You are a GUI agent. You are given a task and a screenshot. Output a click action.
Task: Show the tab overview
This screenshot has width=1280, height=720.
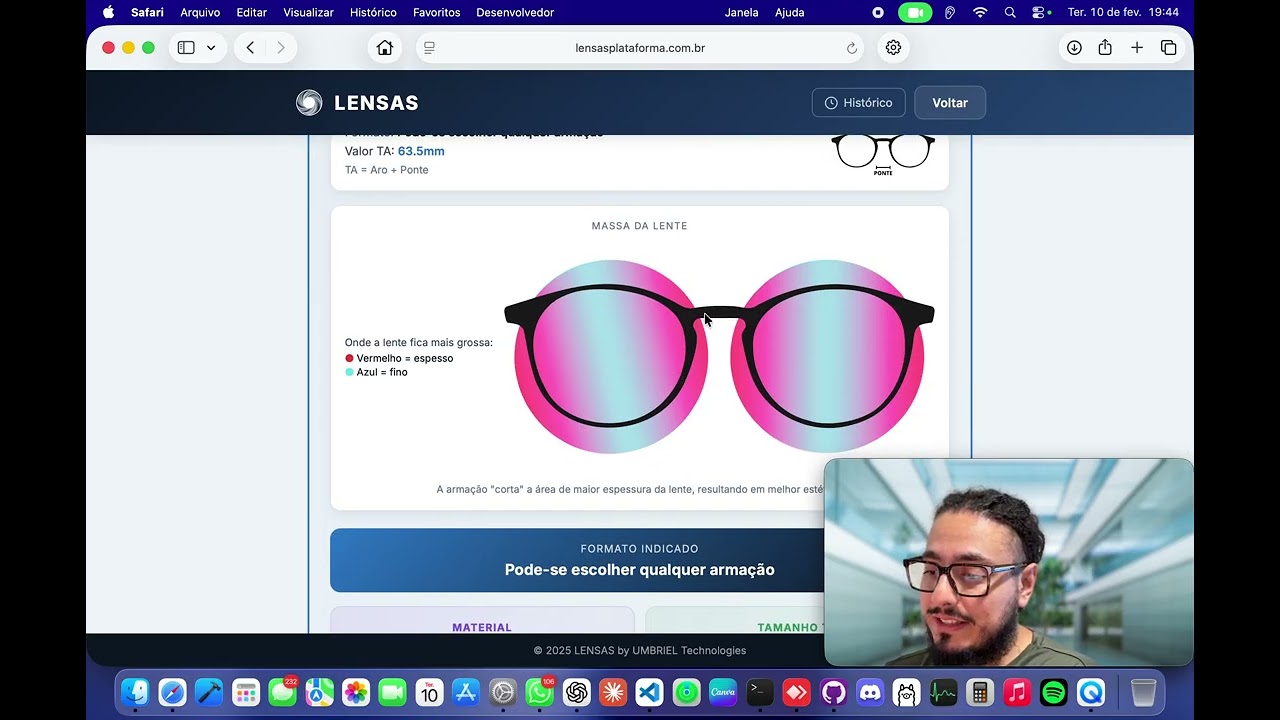point(1168,48)
